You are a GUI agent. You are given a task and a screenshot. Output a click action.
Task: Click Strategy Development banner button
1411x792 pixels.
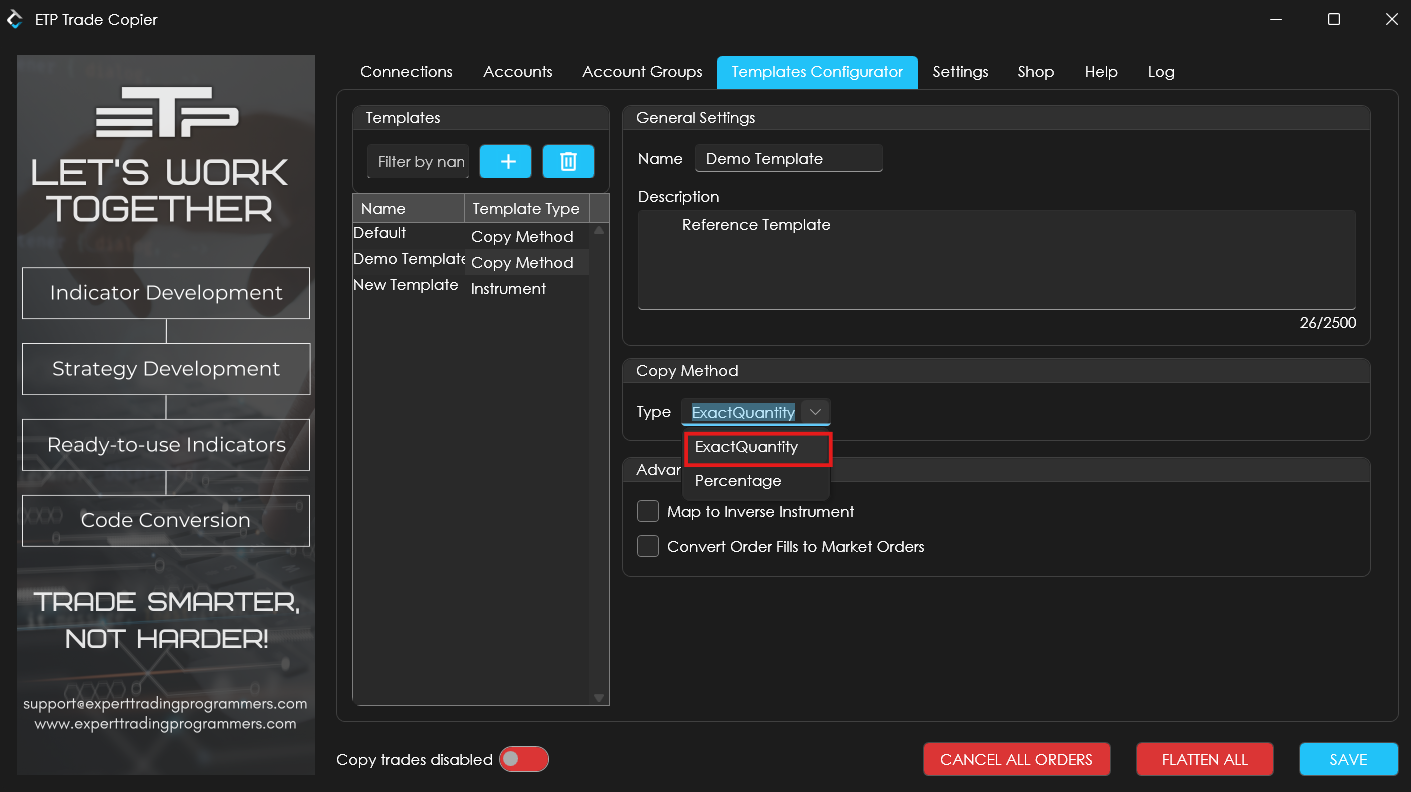click(166, 369)
